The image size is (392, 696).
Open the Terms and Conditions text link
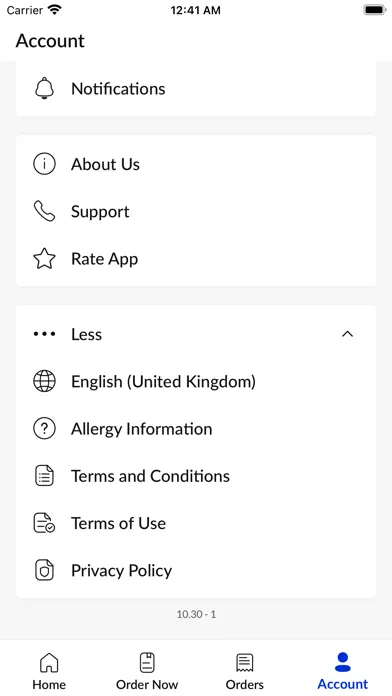coord(150,476)
